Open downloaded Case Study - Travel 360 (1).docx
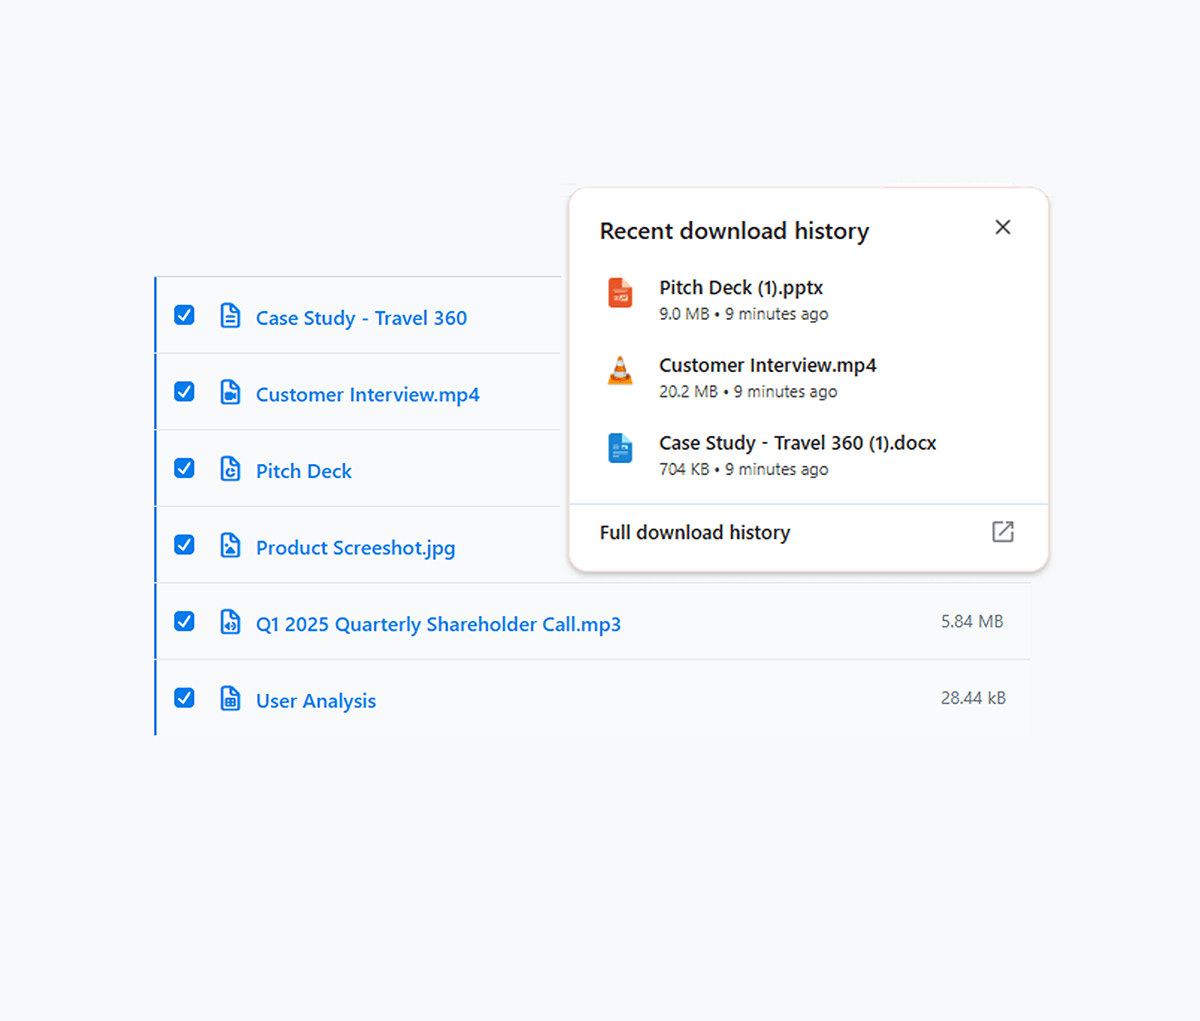The image size is (1200, 1021). (798, 443)
